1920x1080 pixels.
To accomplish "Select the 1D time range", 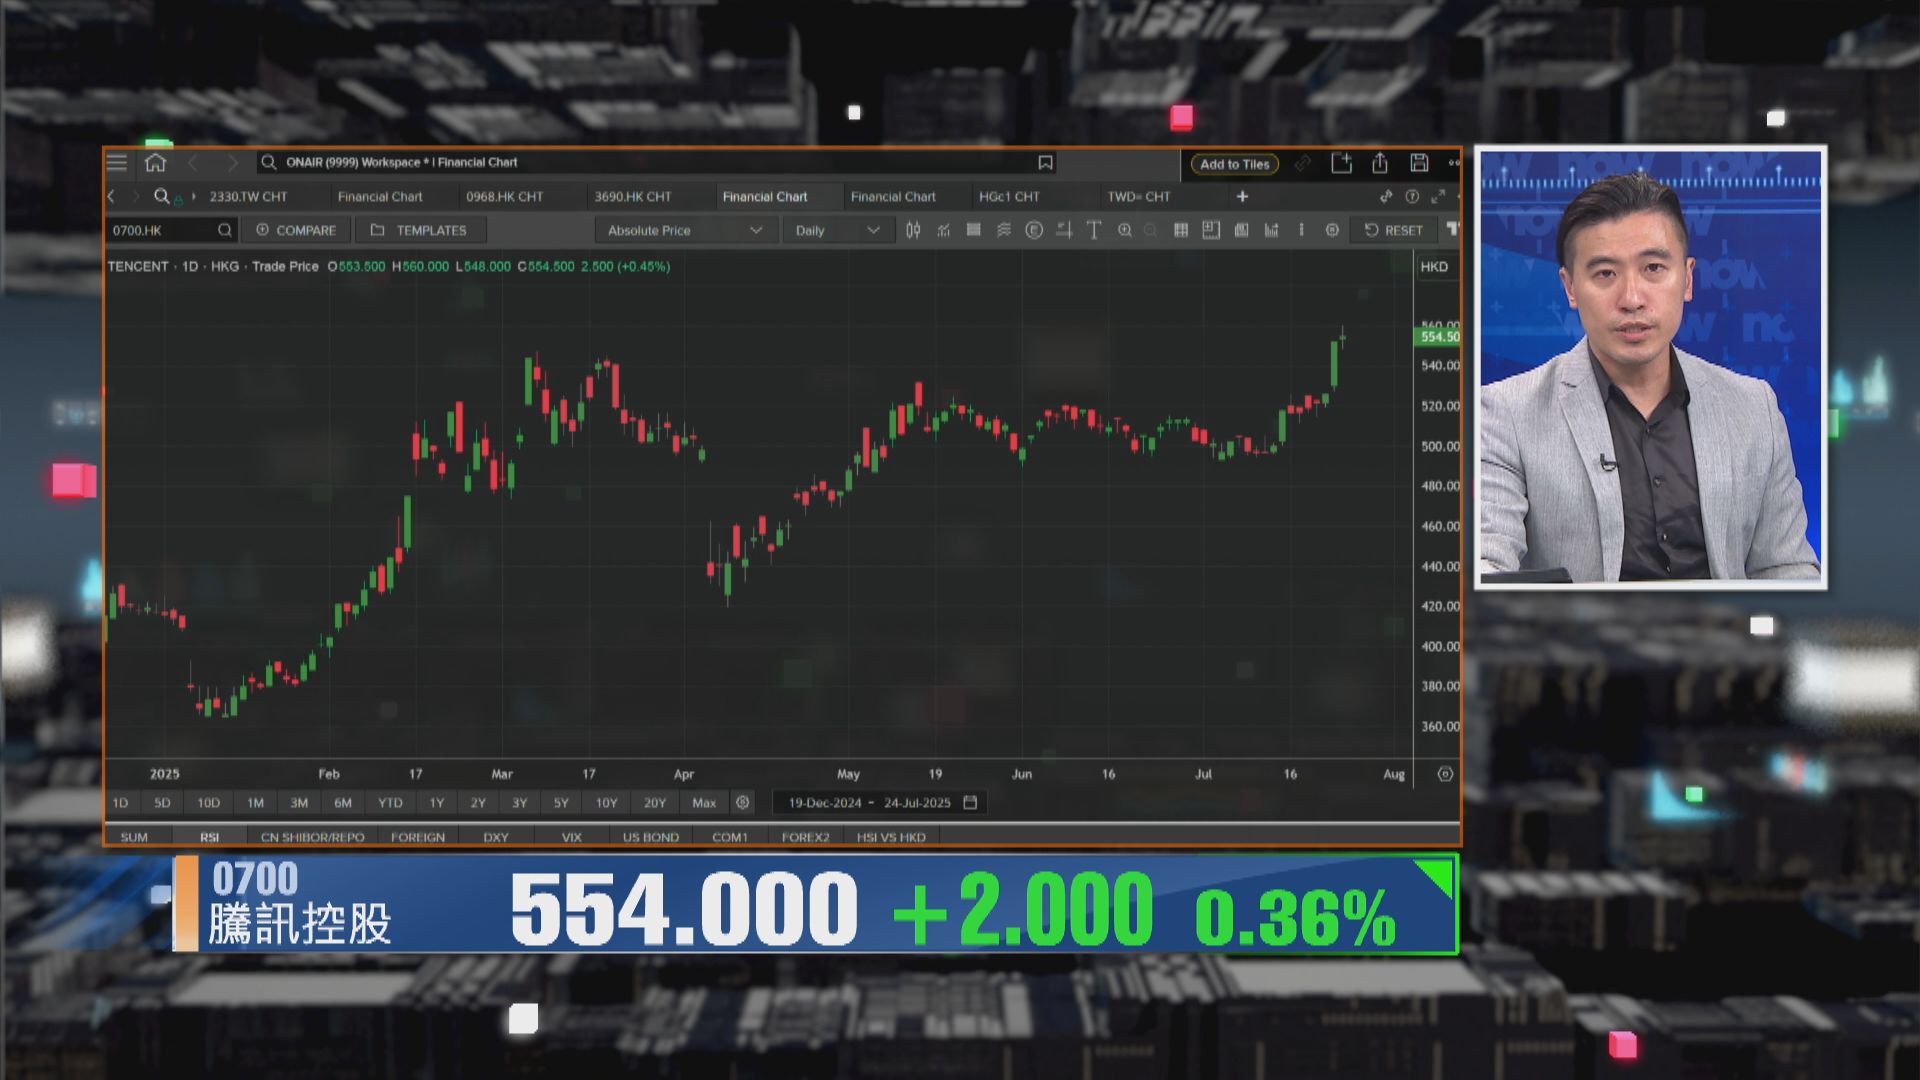I will [x=120, y=803].
